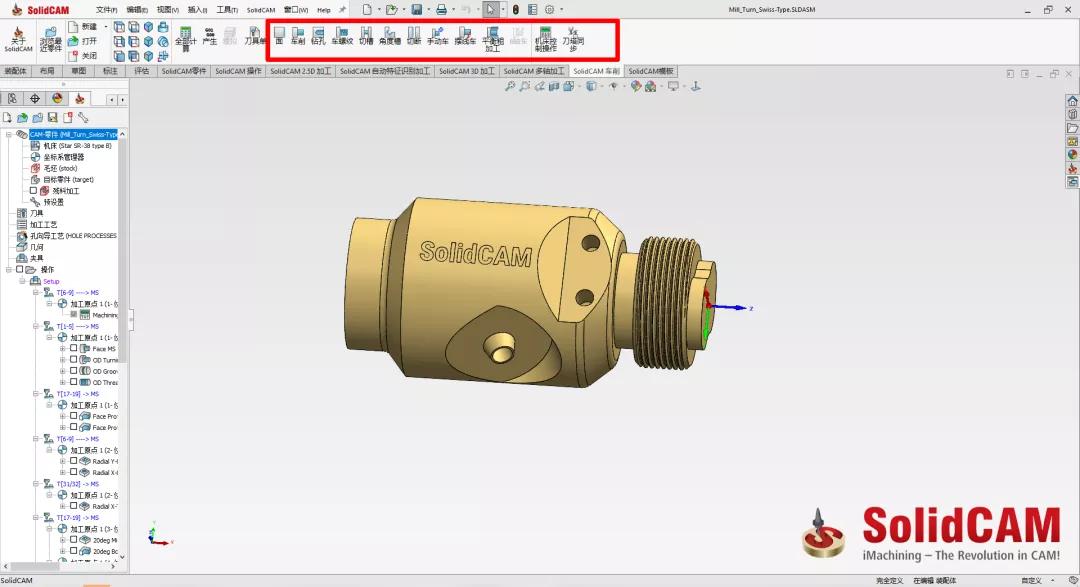Select the 切槽 grooving operation
Screen dimensions: 1080x587
[366, 37]
